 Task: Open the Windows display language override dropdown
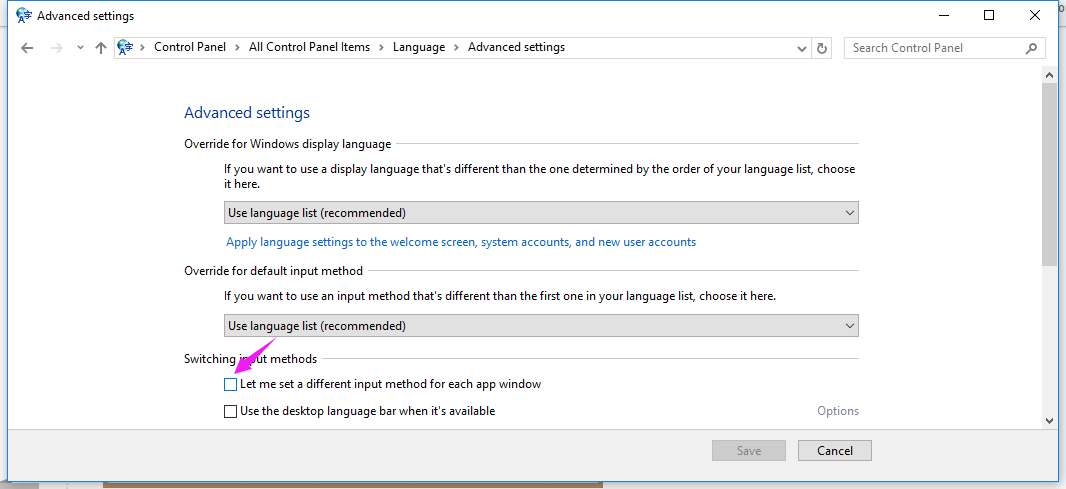(541, 213)
